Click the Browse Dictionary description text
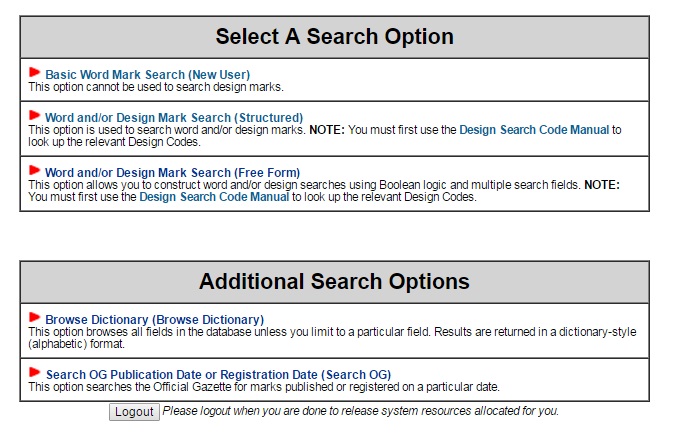The height and width of the screenshot is (433, 677). pyautogui.click(x=332, y=338)
